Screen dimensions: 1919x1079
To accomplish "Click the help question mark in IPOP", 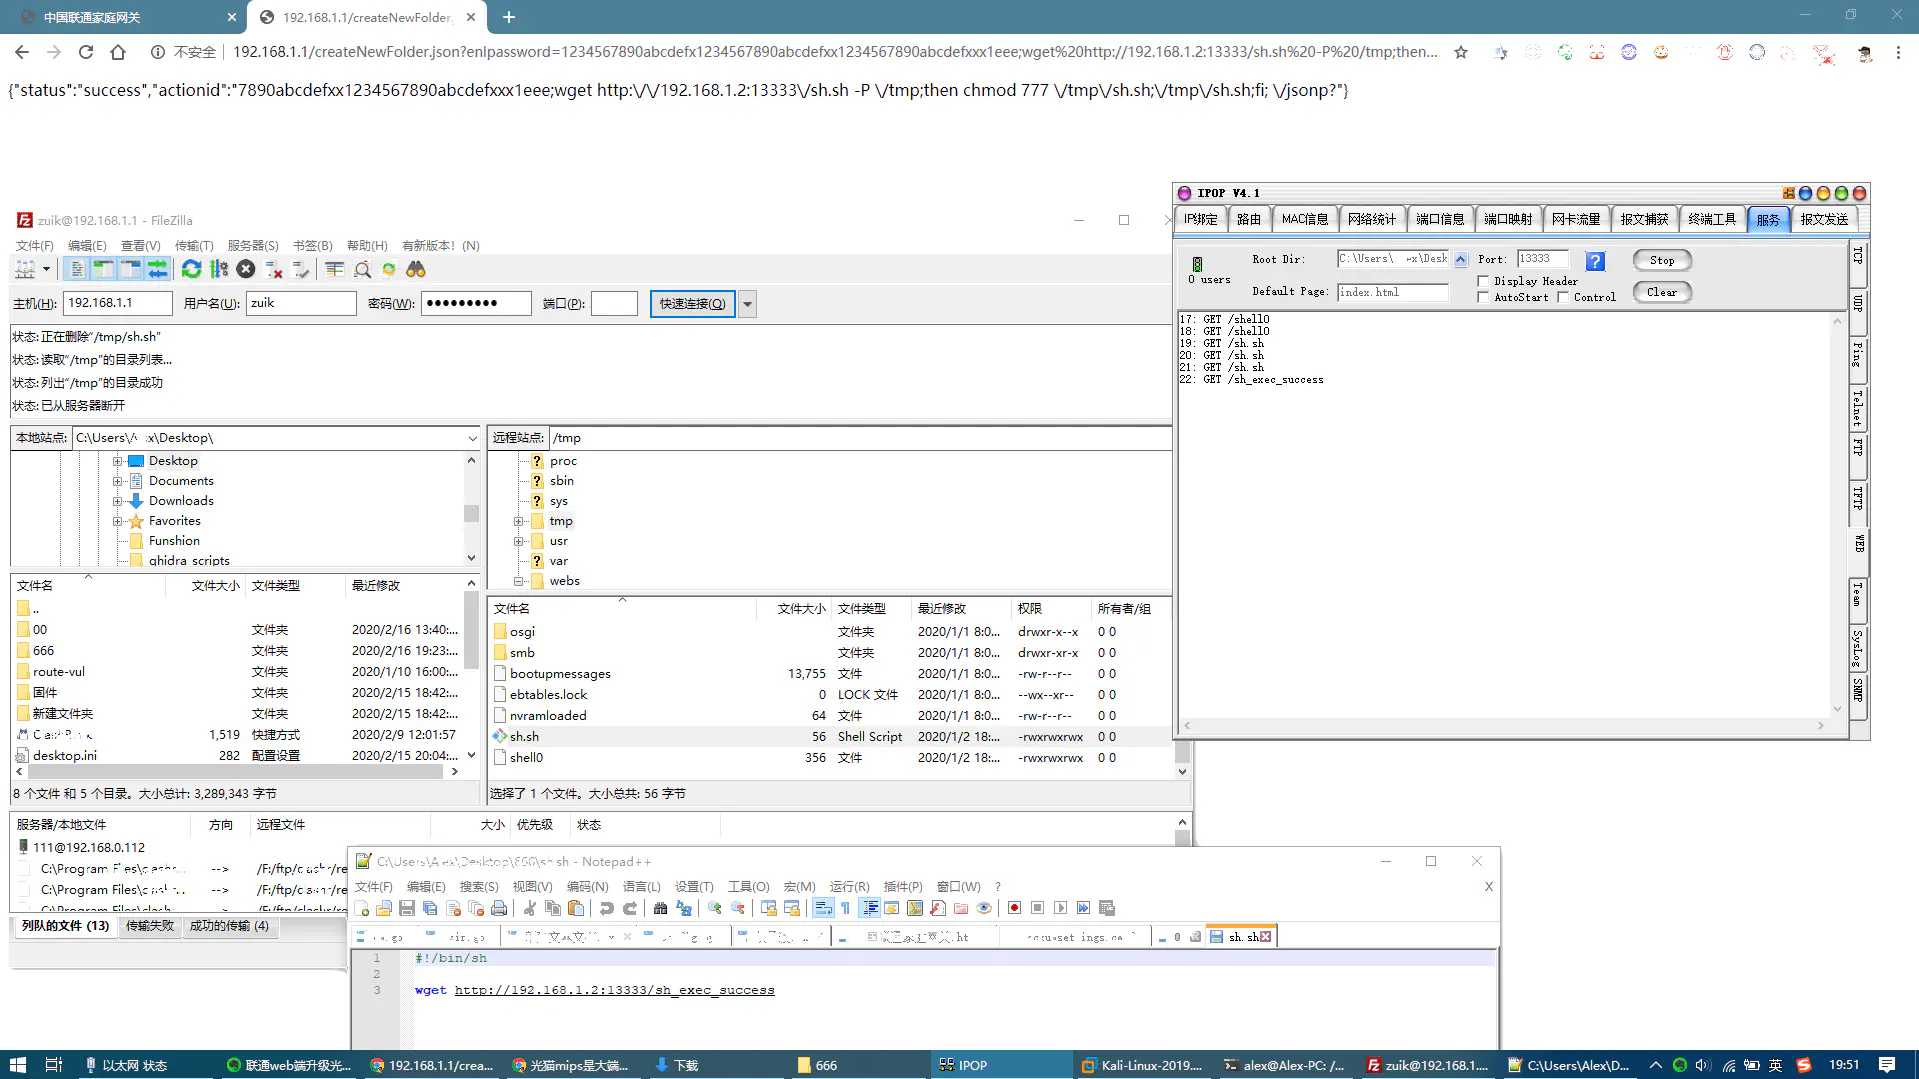I will 1594,261.
